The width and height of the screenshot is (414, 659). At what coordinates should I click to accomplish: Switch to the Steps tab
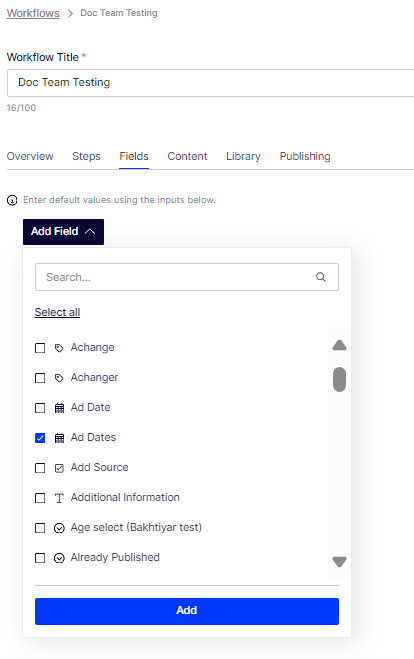86,156
